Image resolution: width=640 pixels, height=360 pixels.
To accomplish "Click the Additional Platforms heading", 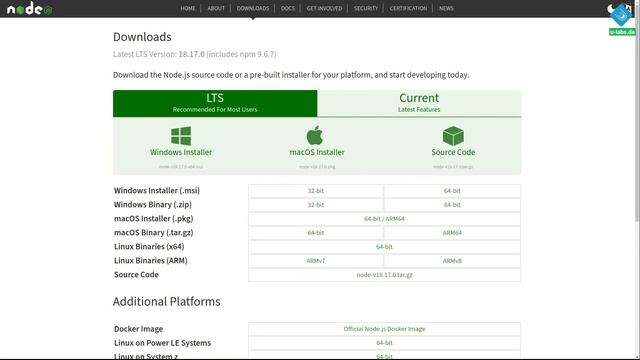I will click(x=167, y=302).
